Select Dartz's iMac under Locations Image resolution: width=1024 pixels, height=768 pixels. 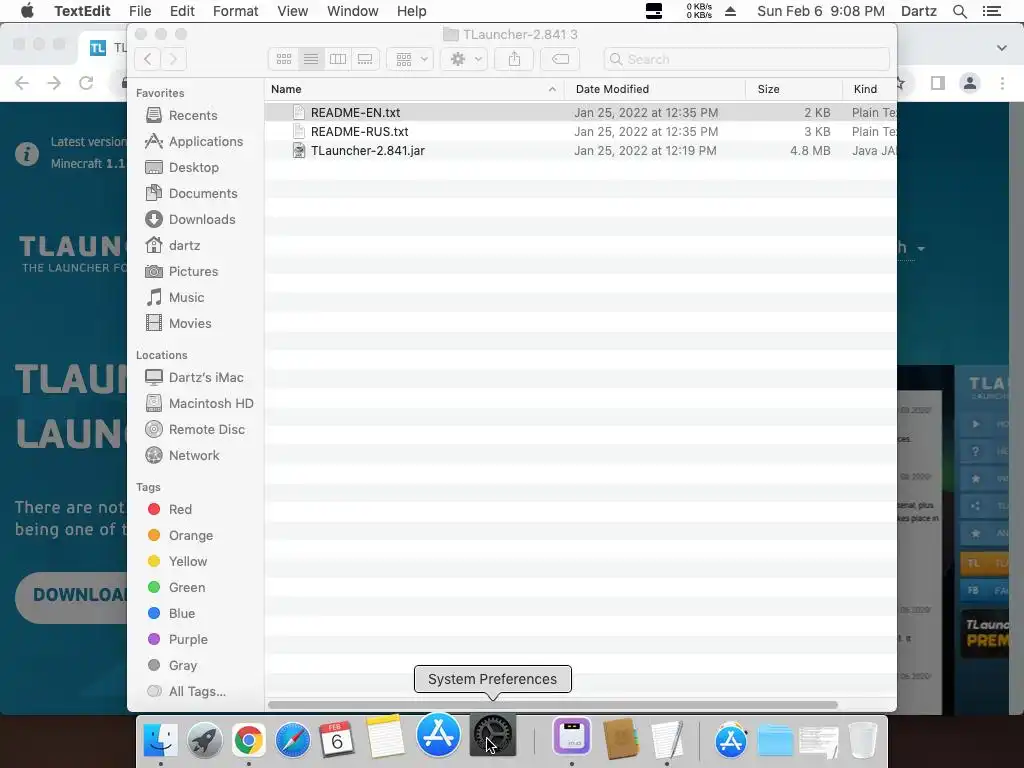click(x=194, y=377)
